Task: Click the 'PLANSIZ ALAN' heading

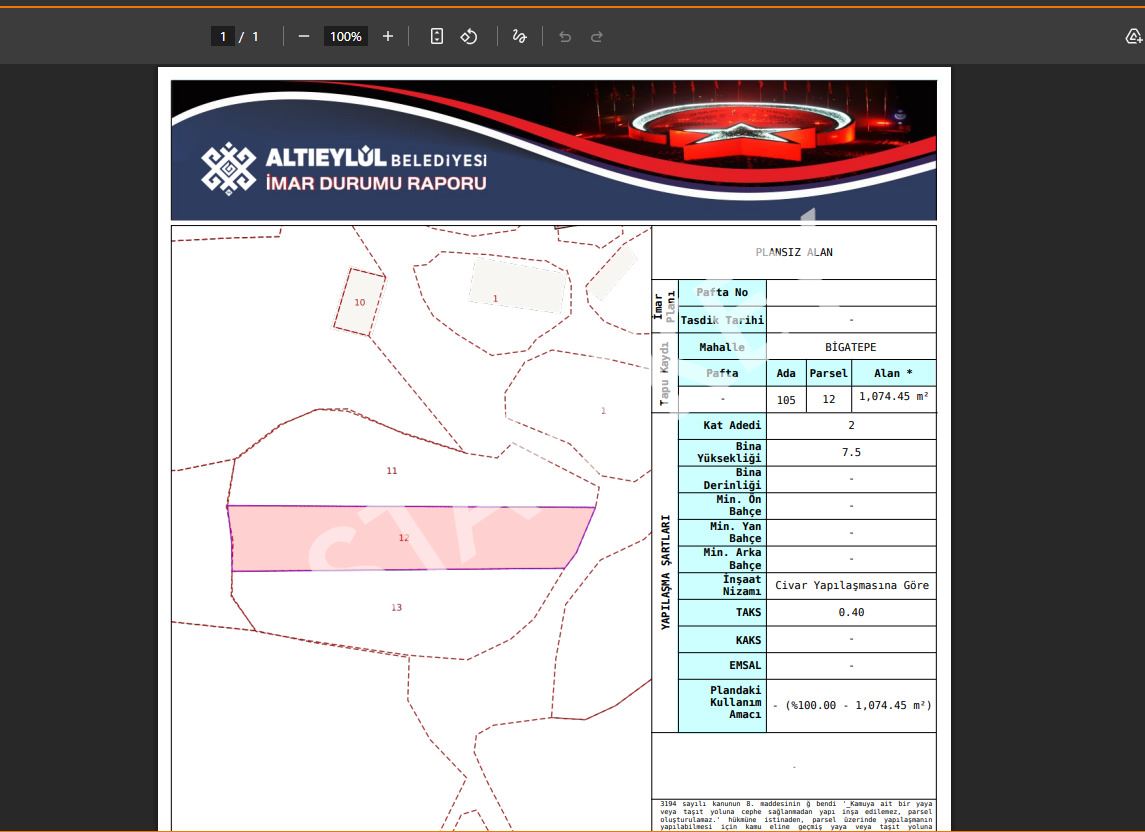Action: 794,252
